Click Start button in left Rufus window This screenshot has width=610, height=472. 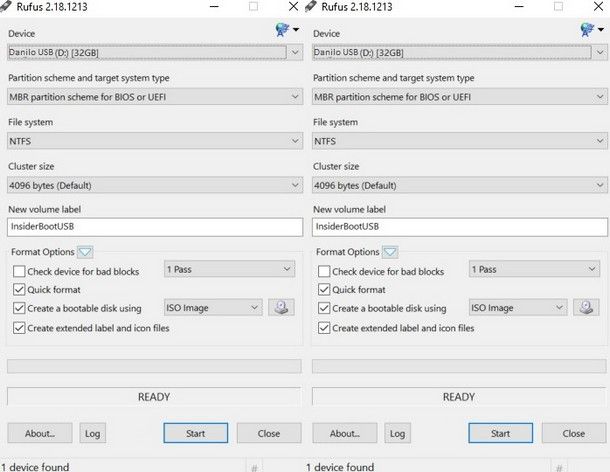click(x=196, y=433)
